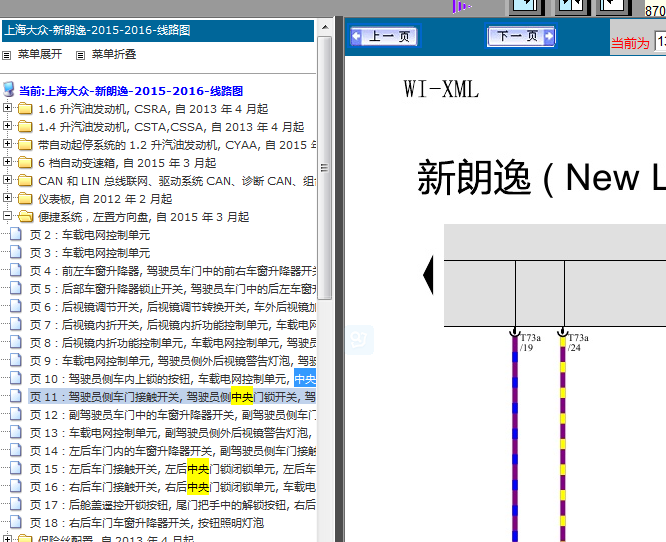Viewport: 666px width, 542px height.
Task: Open 页 18：右后车门车窗升降器开关 page
Action: pos(147,523)
